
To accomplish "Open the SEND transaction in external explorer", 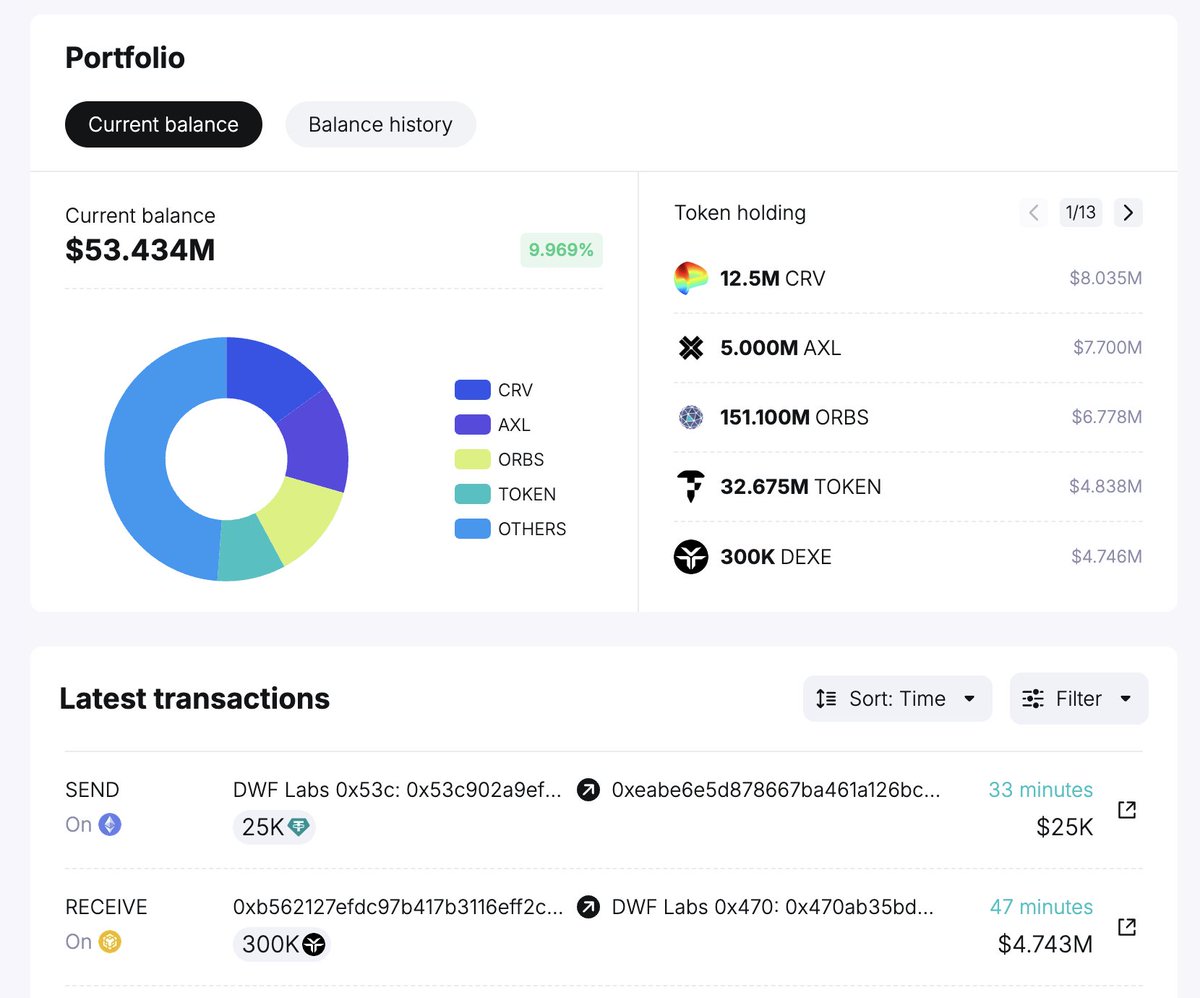I will 1128,812.
